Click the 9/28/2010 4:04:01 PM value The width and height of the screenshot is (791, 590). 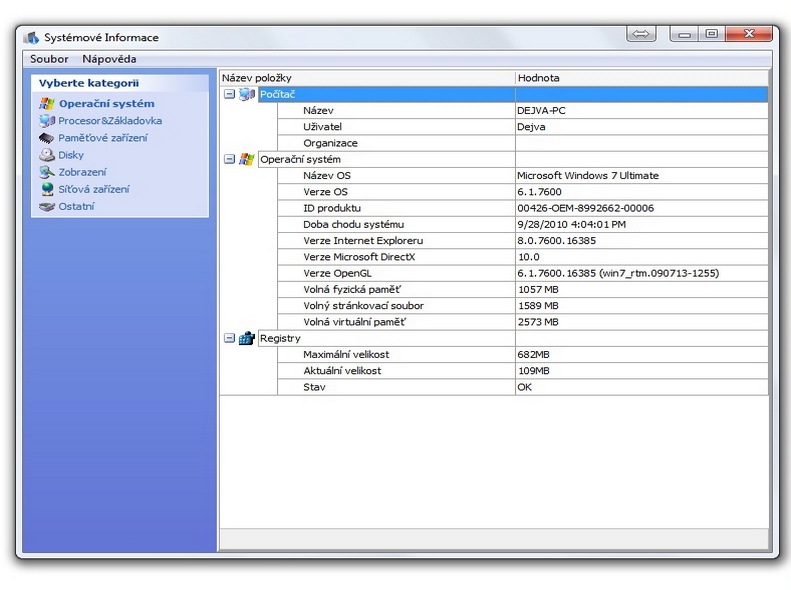pyautogui.click(x=642, y=224)
